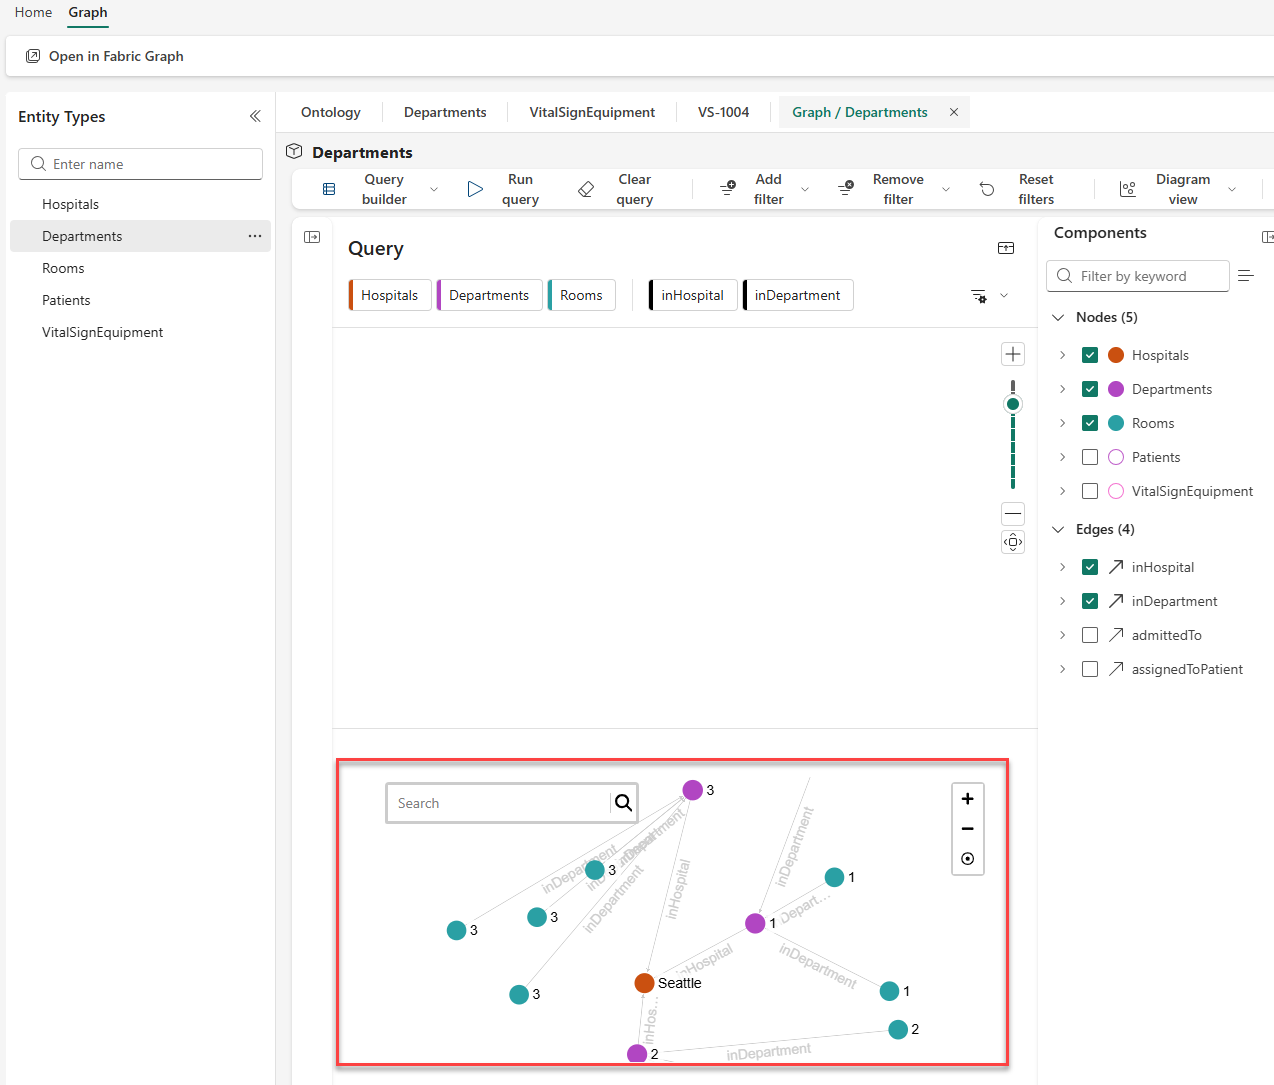Image resolution: width=1274 pixels, height=1085 pixels.
Task: Enable the Patients node checkbox
Action: coord(1089,456)
